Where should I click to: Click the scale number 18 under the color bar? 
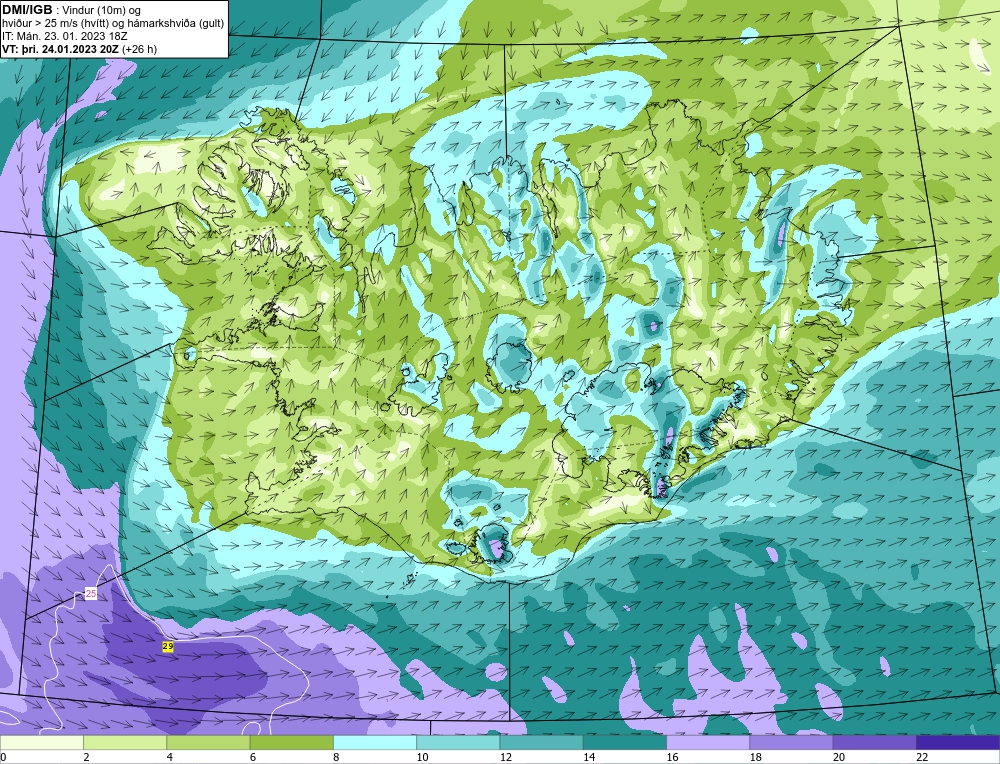[x=756, y=757]
